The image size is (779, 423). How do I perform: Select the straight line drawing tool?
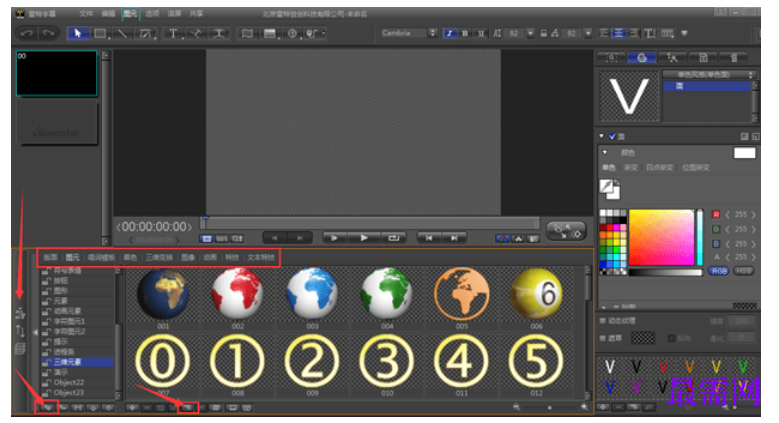(x=122, y=33)
